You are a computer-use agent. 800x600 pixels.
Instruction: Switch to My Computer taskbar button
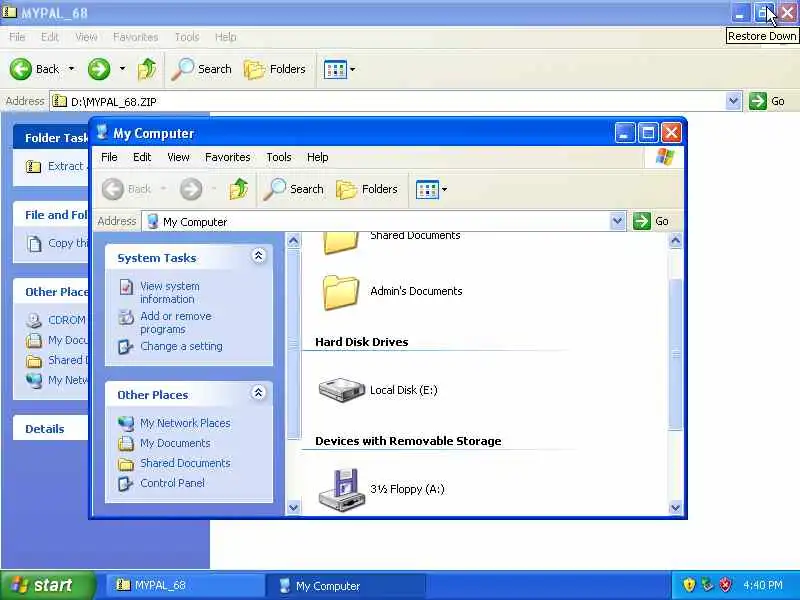coord(346,586)
